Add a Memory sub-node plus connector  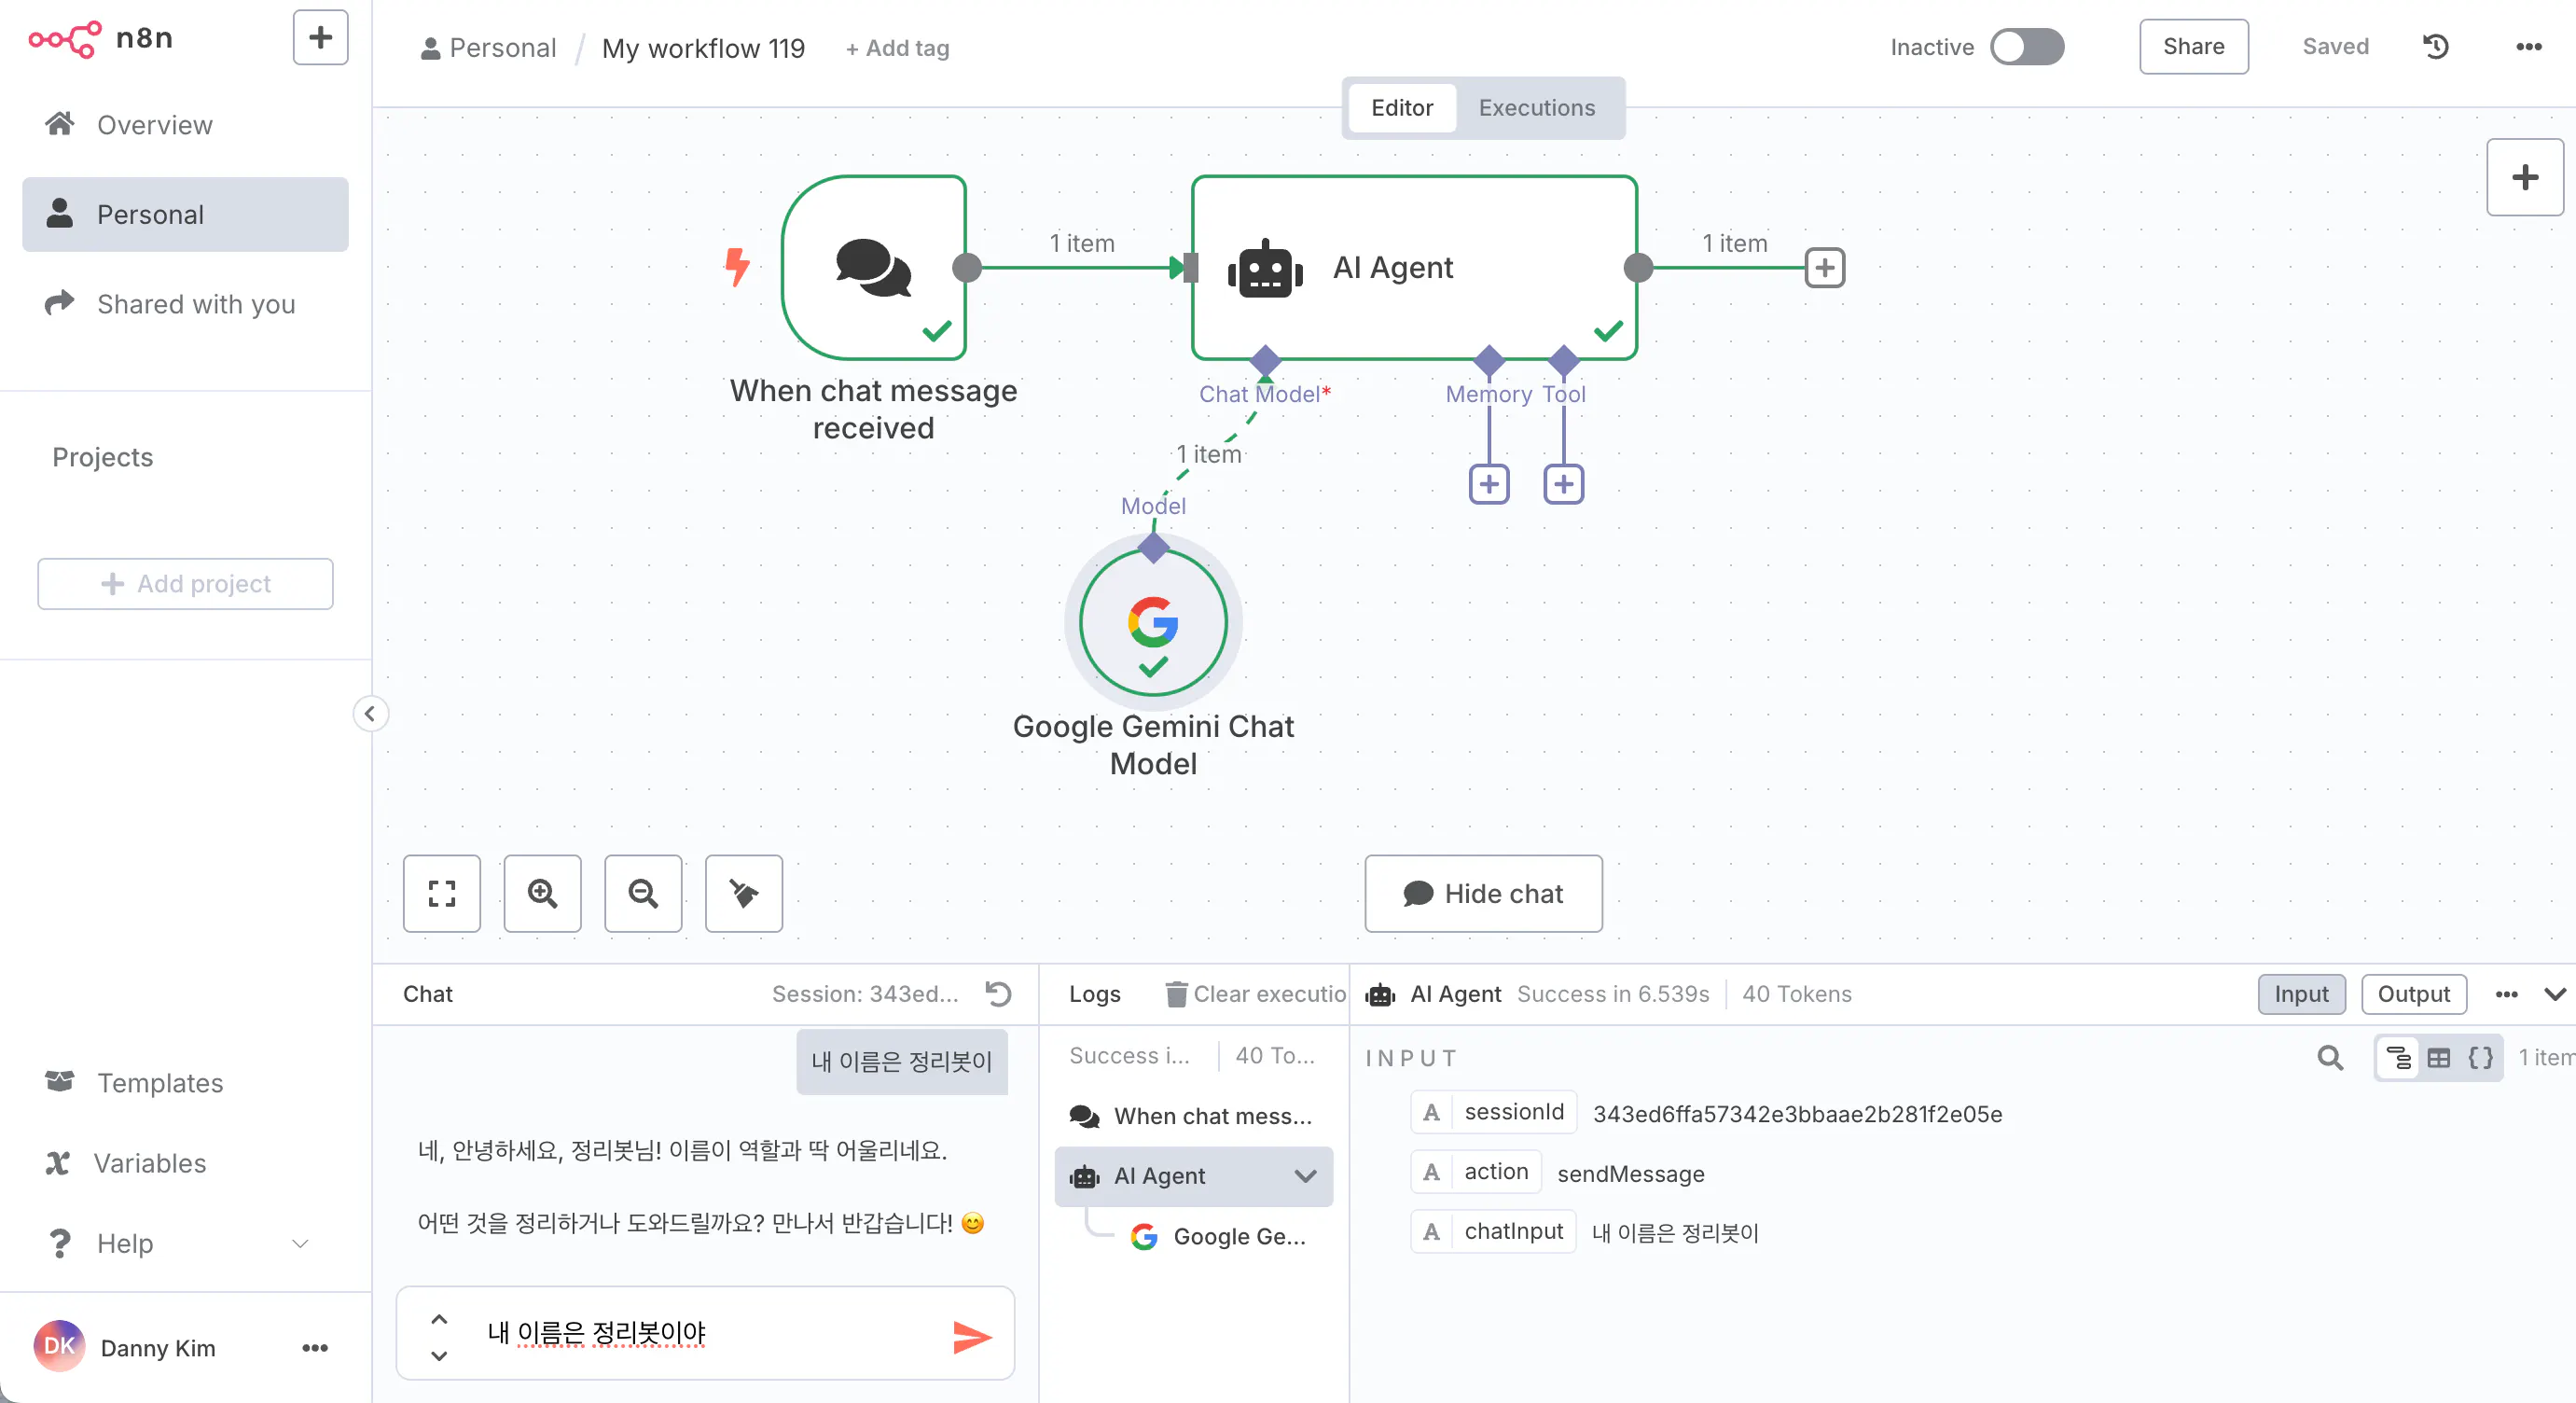1489,485
